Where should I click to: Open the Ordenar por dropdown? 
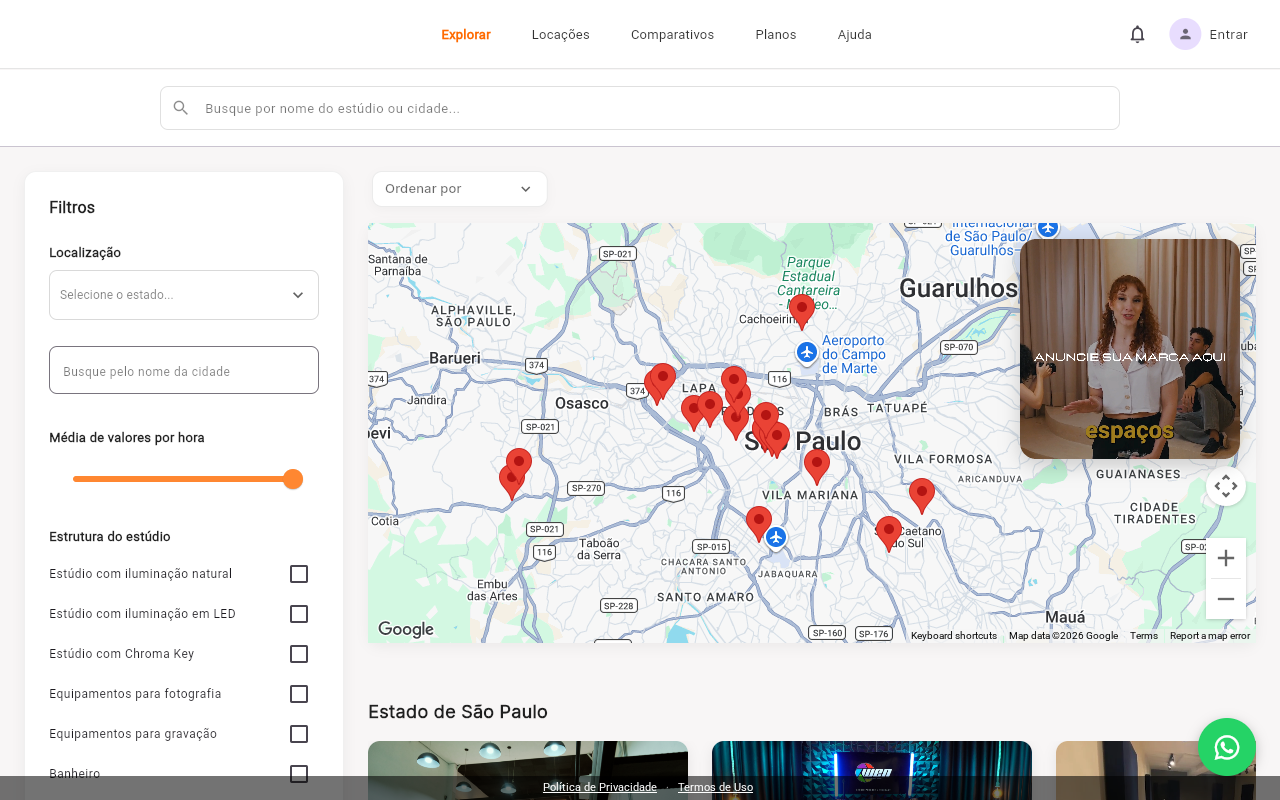(x=460, y=189)
